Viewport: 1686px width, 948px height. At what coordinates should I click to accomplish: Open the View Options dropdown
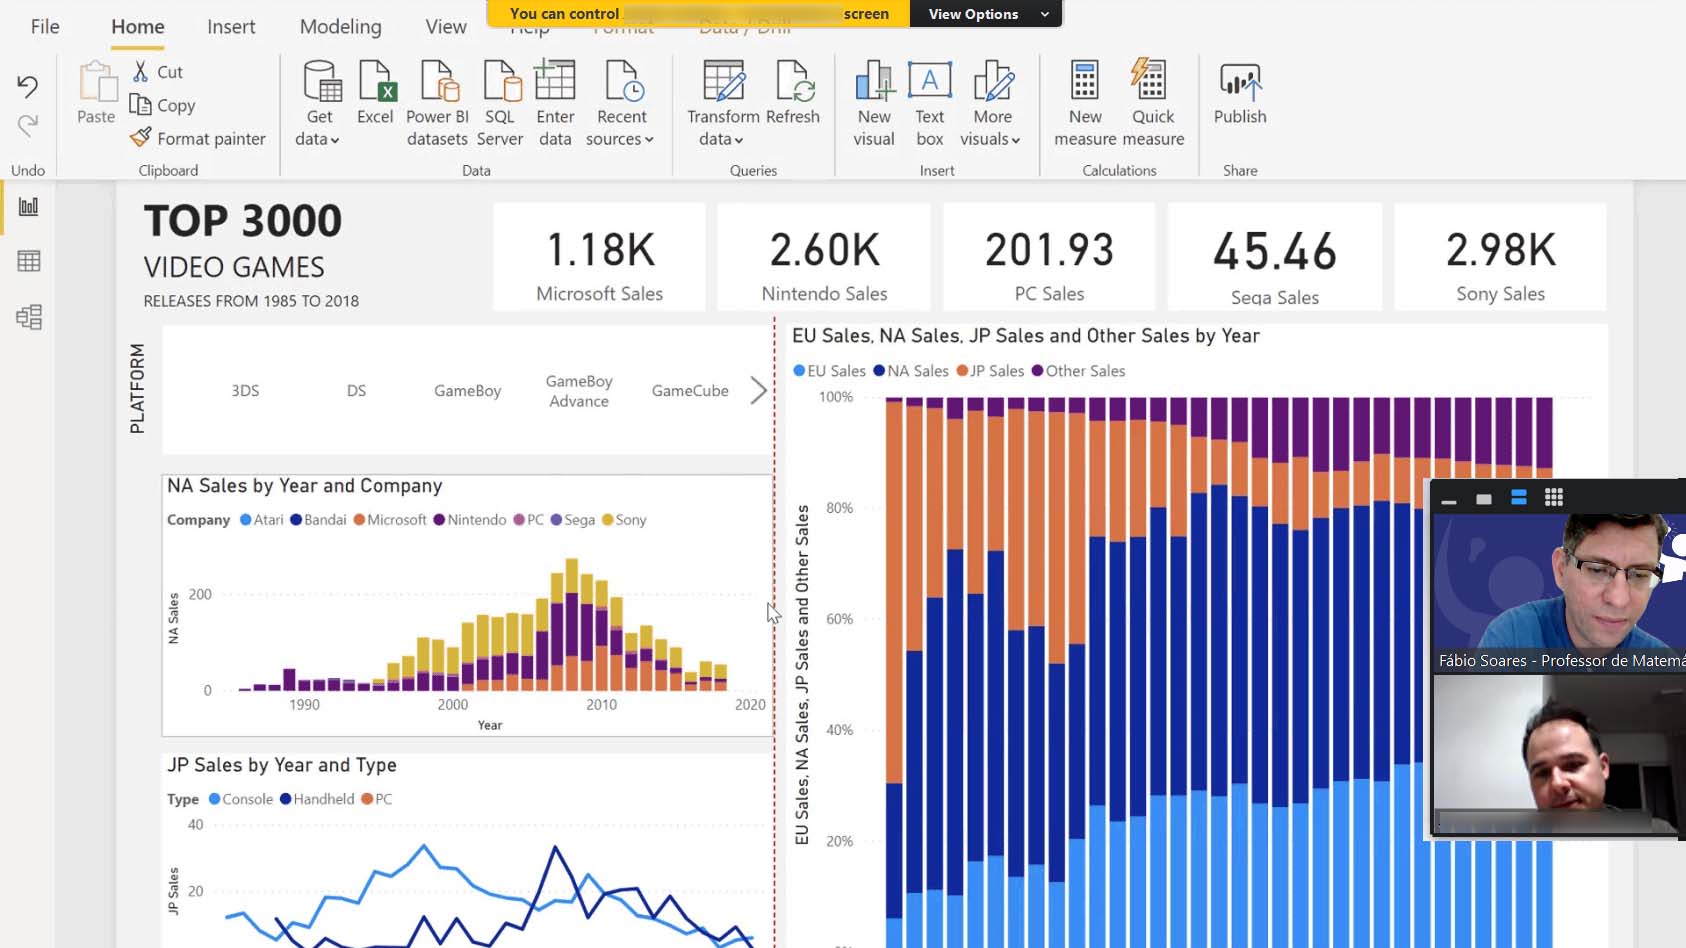[x=985, y=14]
